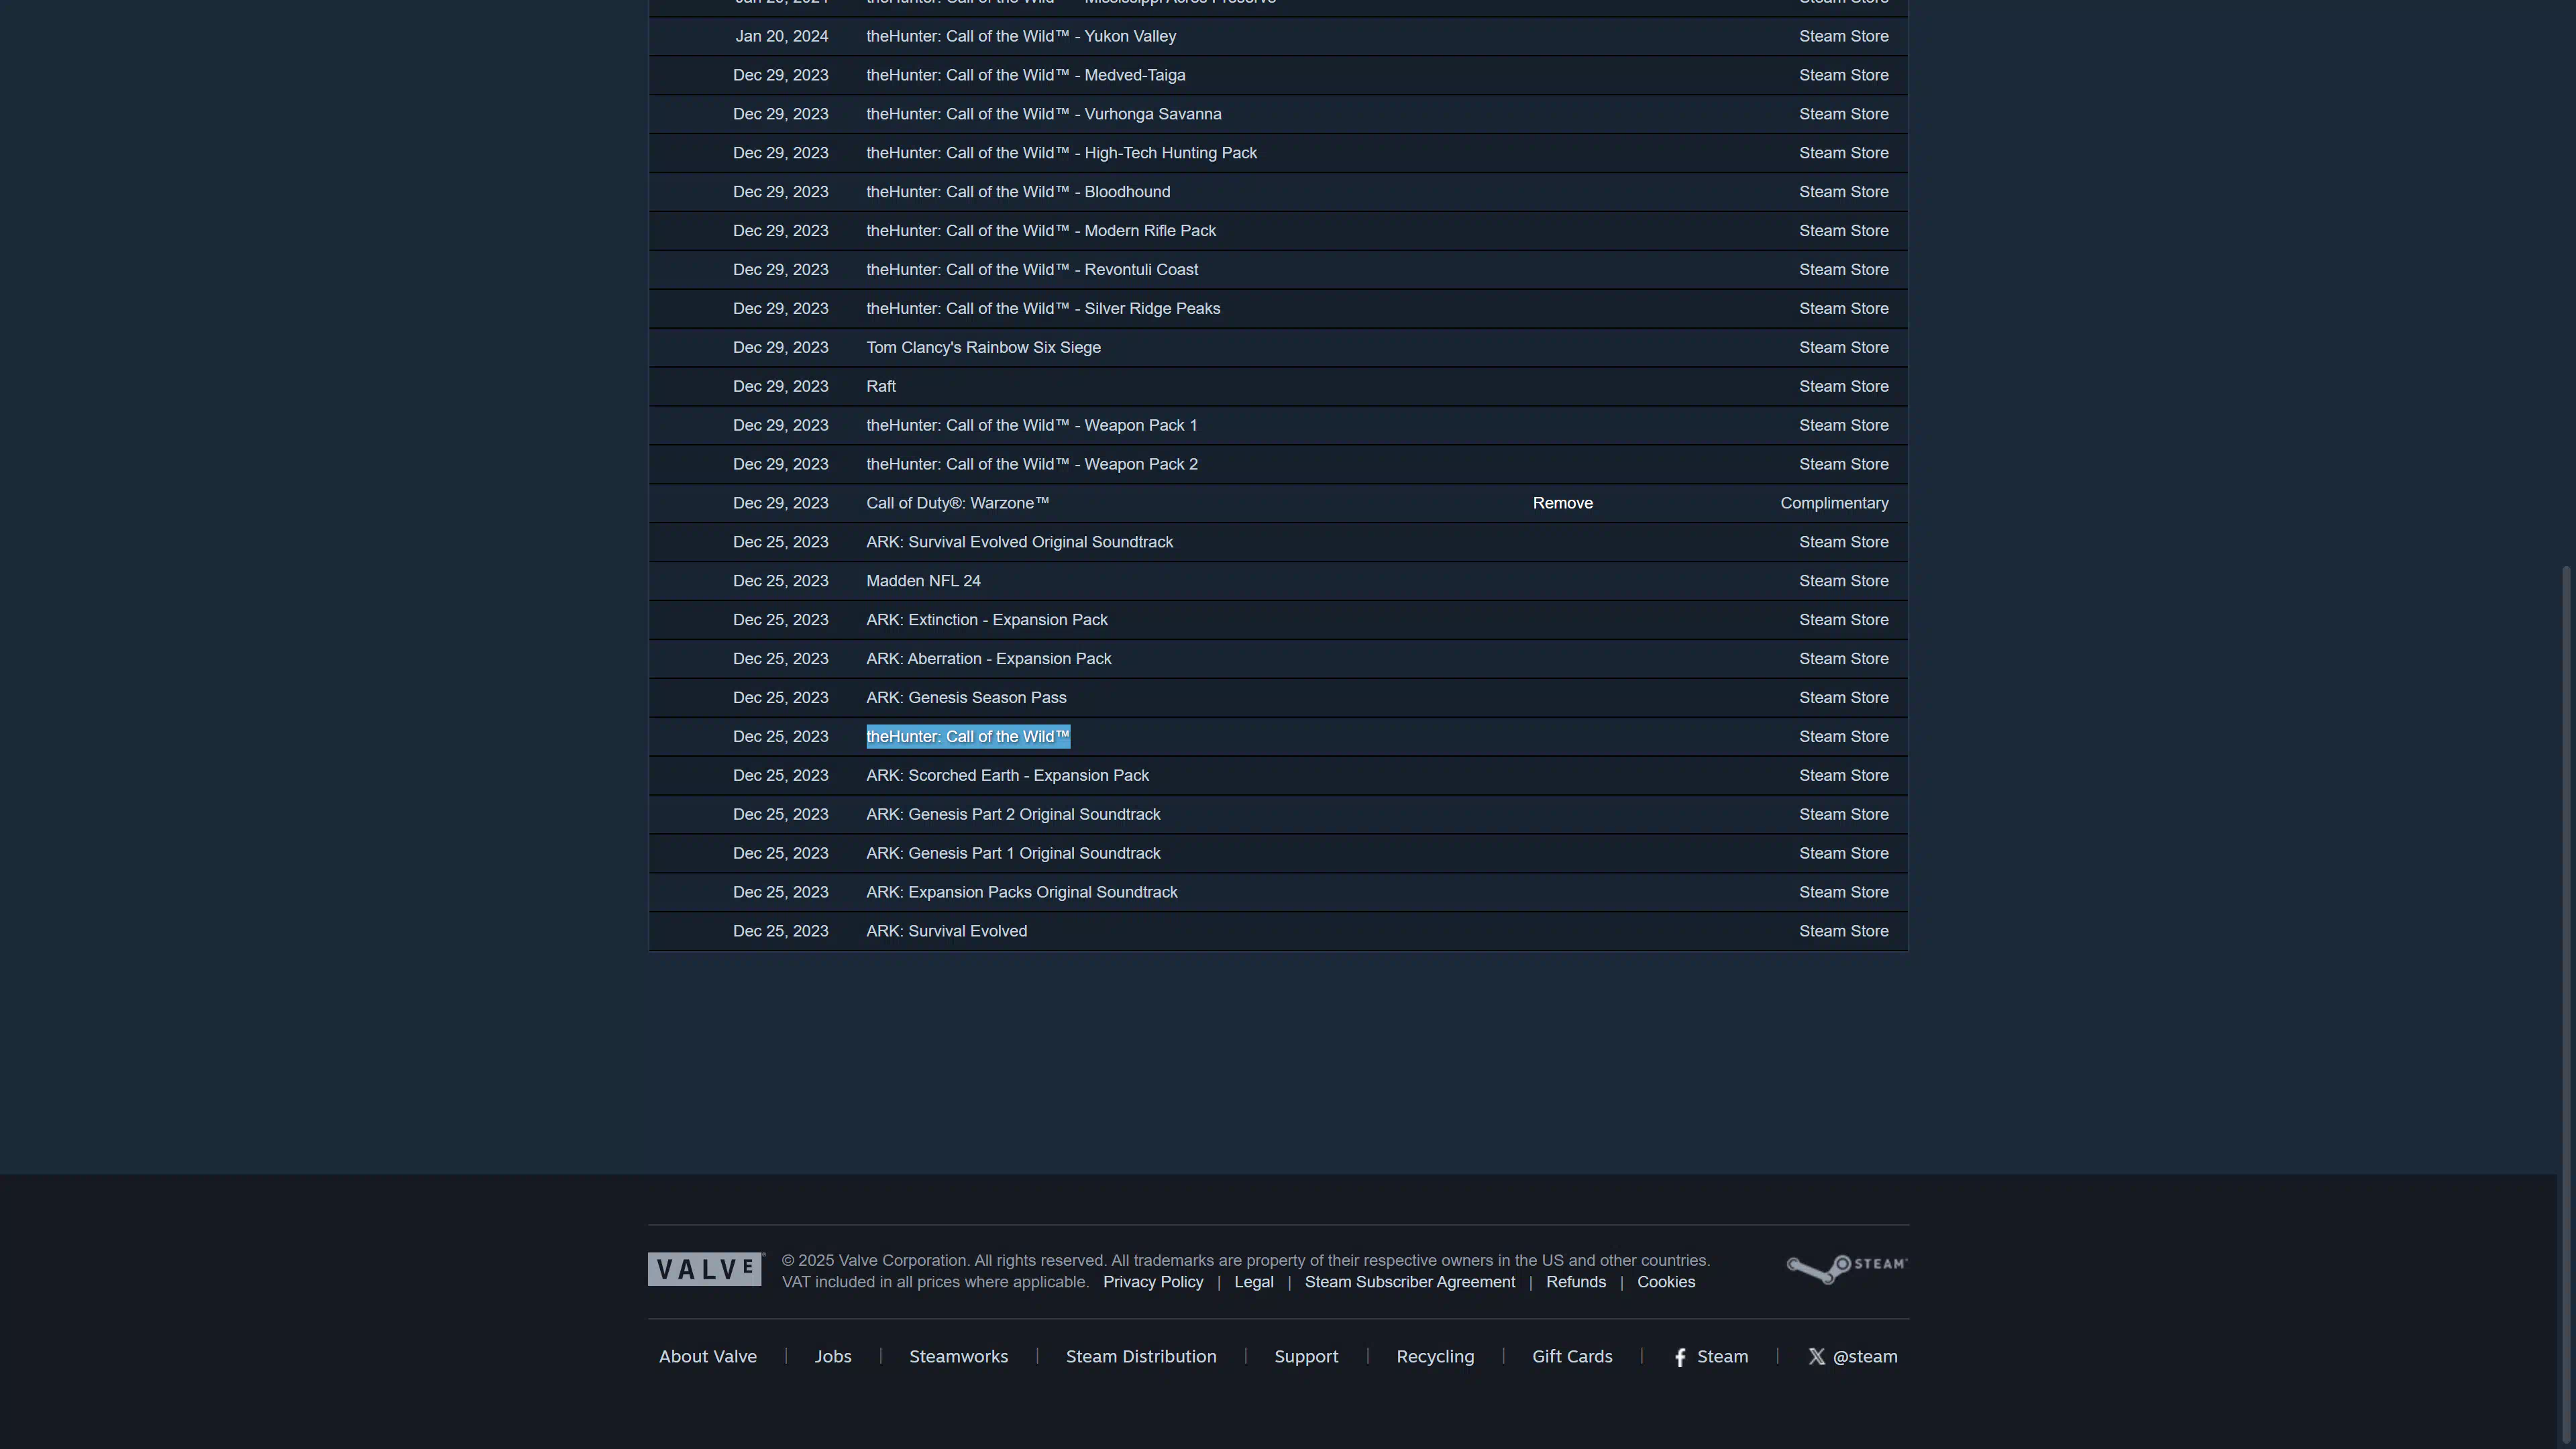Viewport: 2576px width, 1449px height.
Task: Select ARK: Aberration - Expansion Pack row
Action: (x=1278, y=659)
